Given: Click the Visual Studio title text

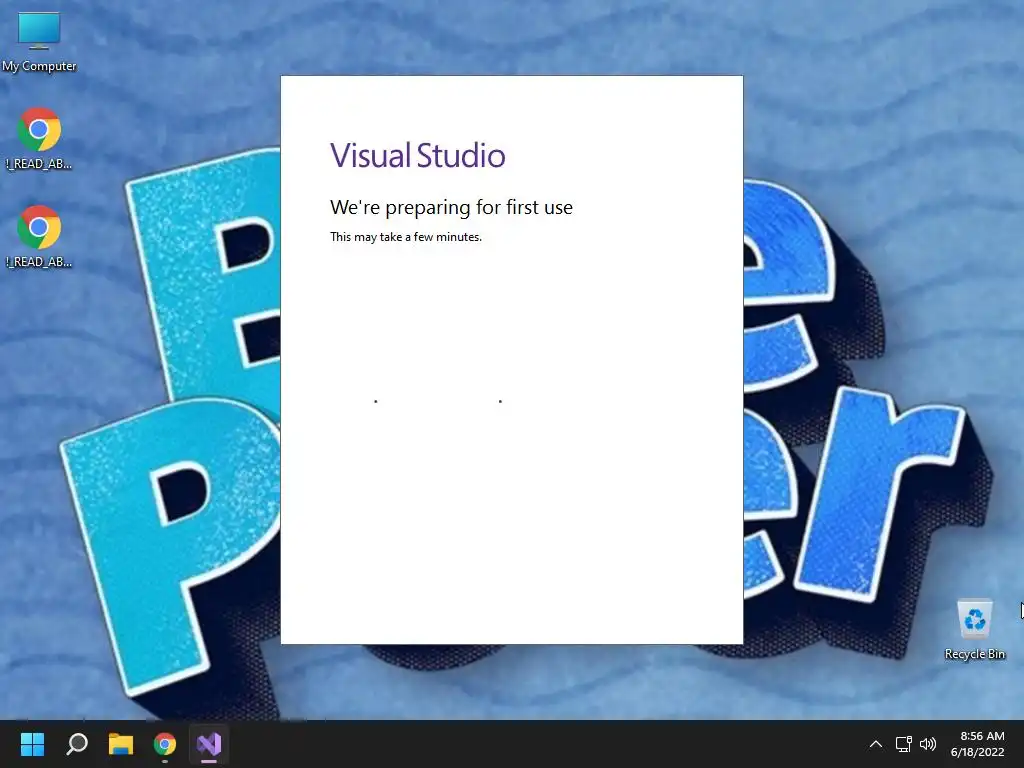Looking at the screenshot, I should pos(417,155).
